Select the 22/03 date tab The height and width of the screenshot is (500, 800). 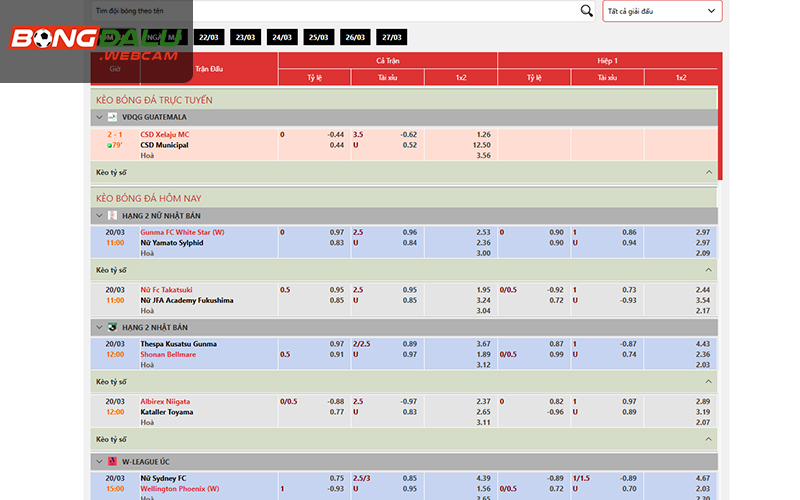point(209,37)
